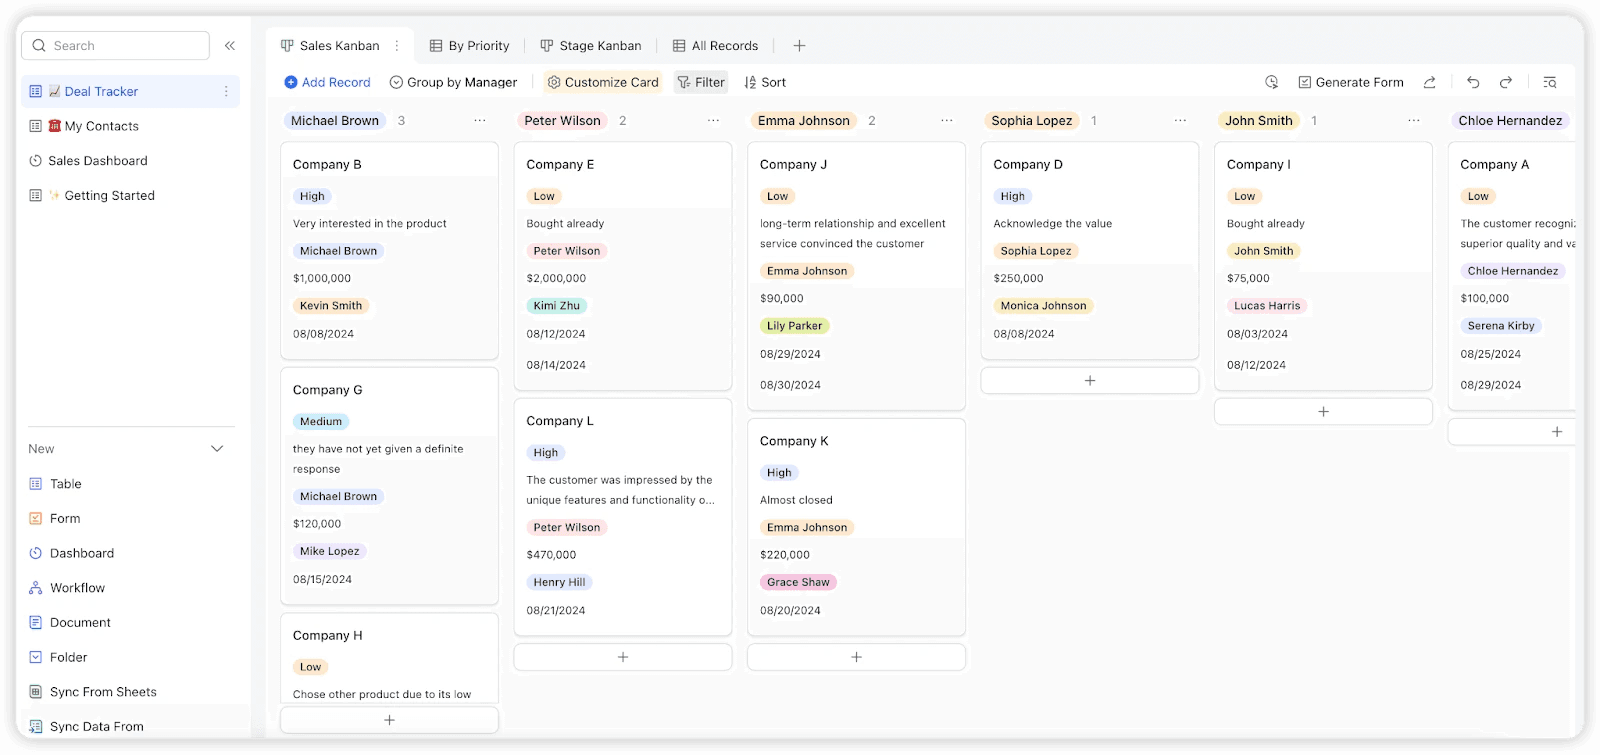Collapse the New section chevron

217,449
